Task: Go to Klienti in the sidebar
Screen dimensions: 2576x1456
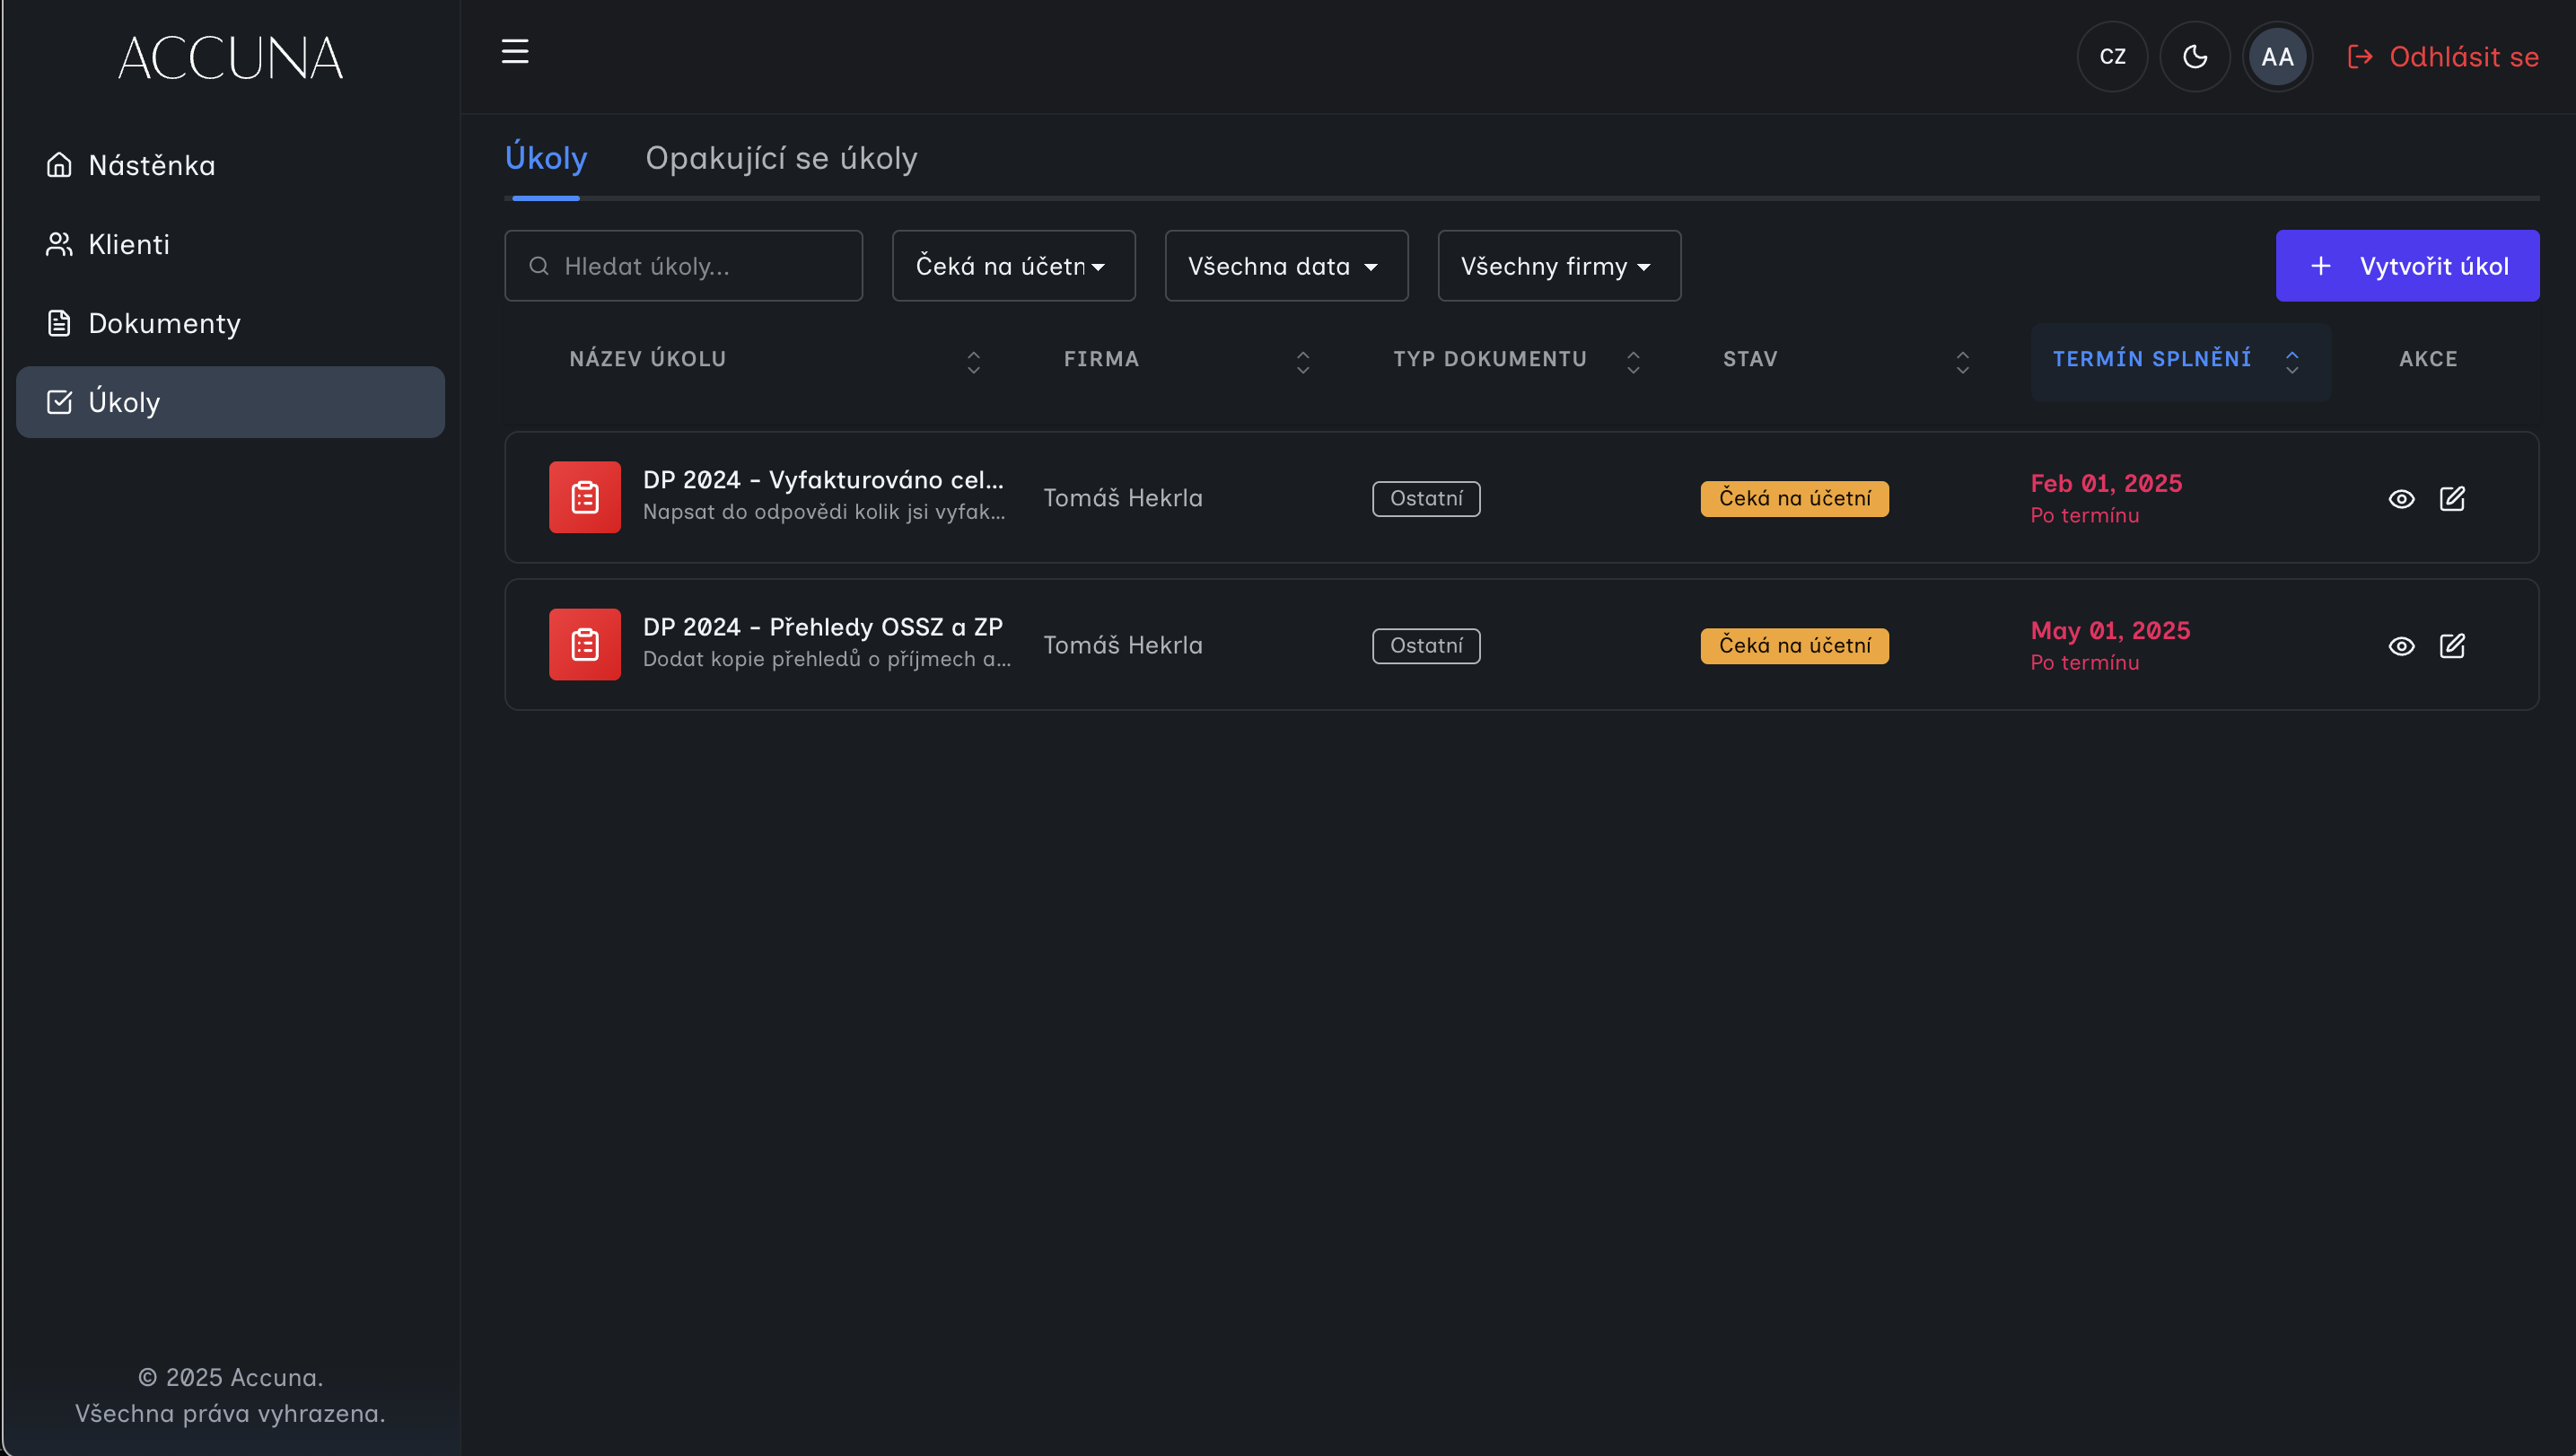Action: coord(129,244)
